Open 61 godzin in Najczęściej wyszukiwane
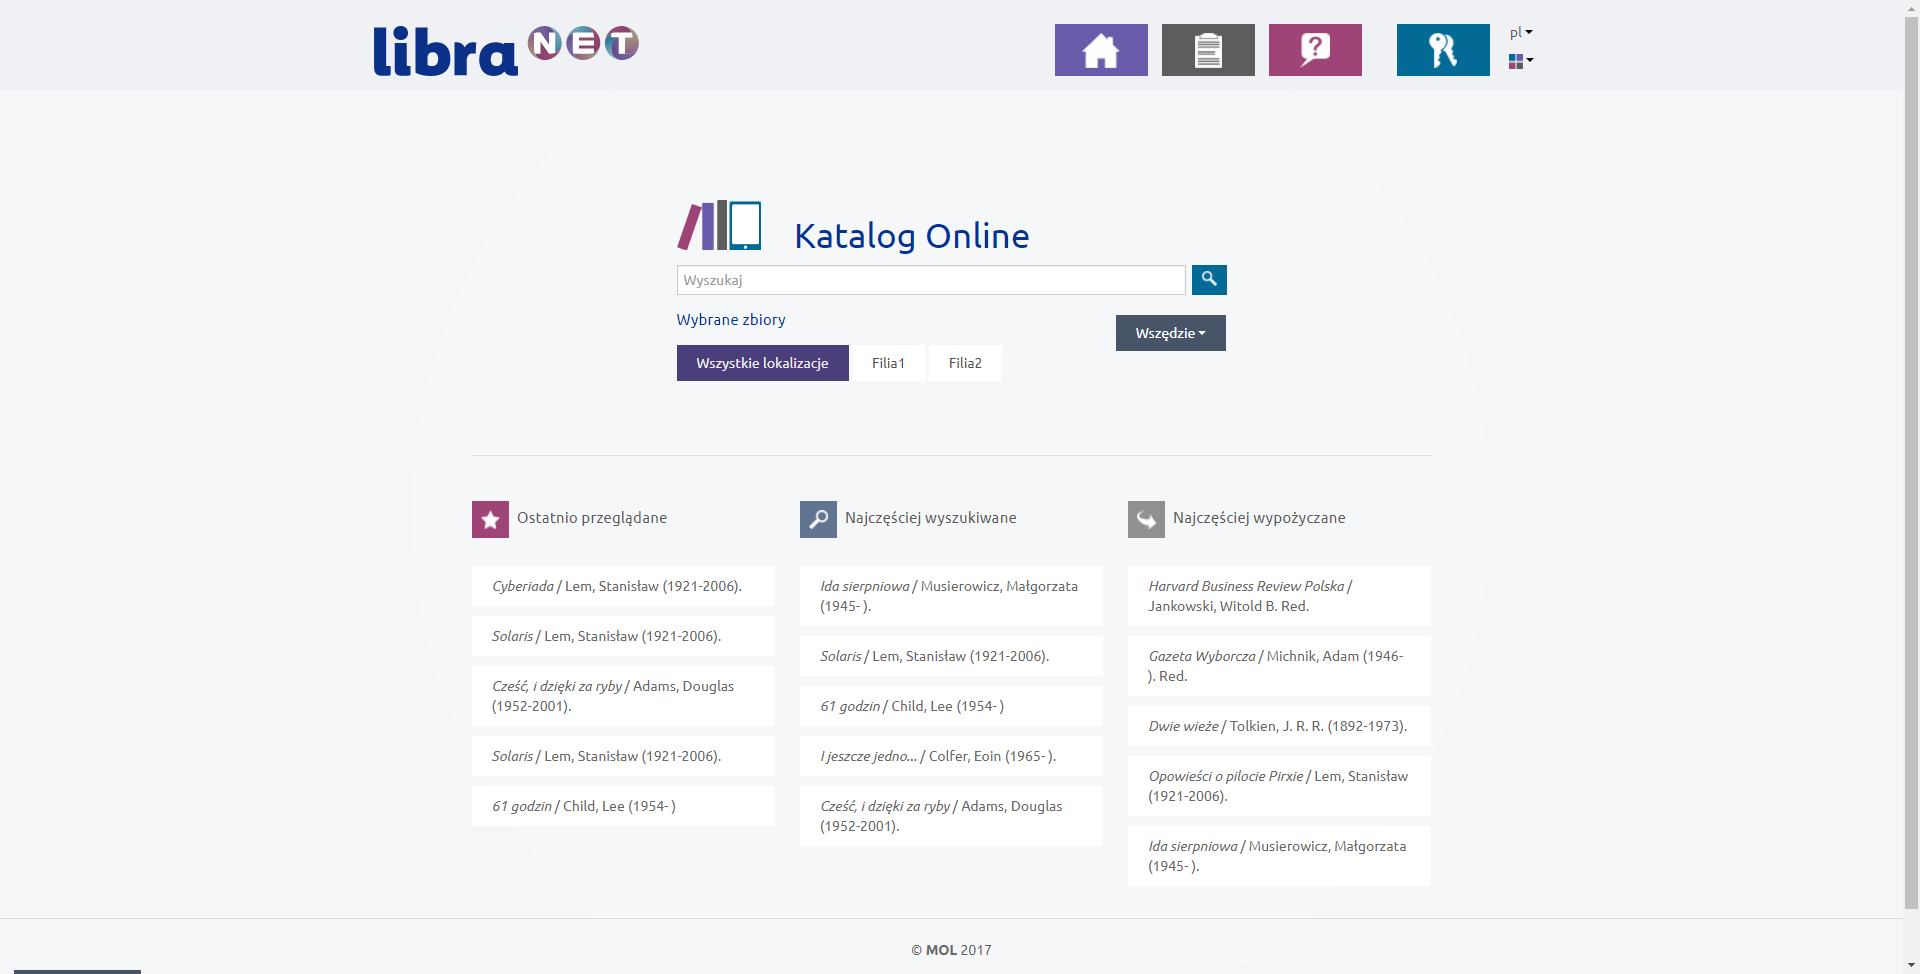Image resolution: width=1920 pixels, height=974 pixels. (951, 706)
